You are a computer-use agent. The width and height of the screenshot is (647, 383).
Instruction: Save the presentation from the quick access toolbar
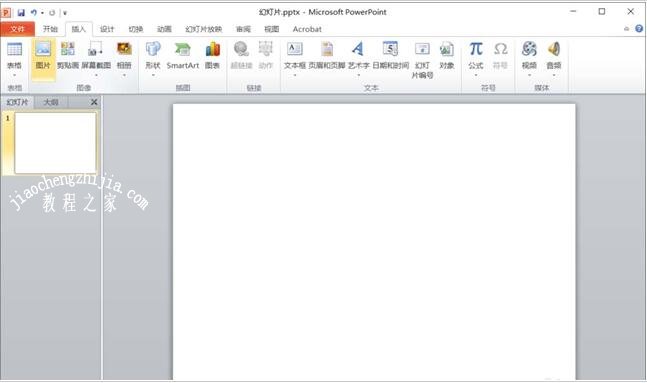(21, 12)
